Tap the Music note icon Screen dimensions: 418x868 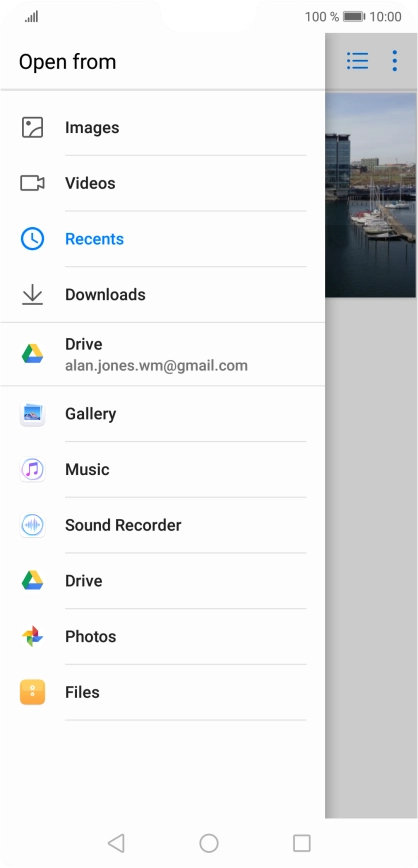[x=32, y=469]
